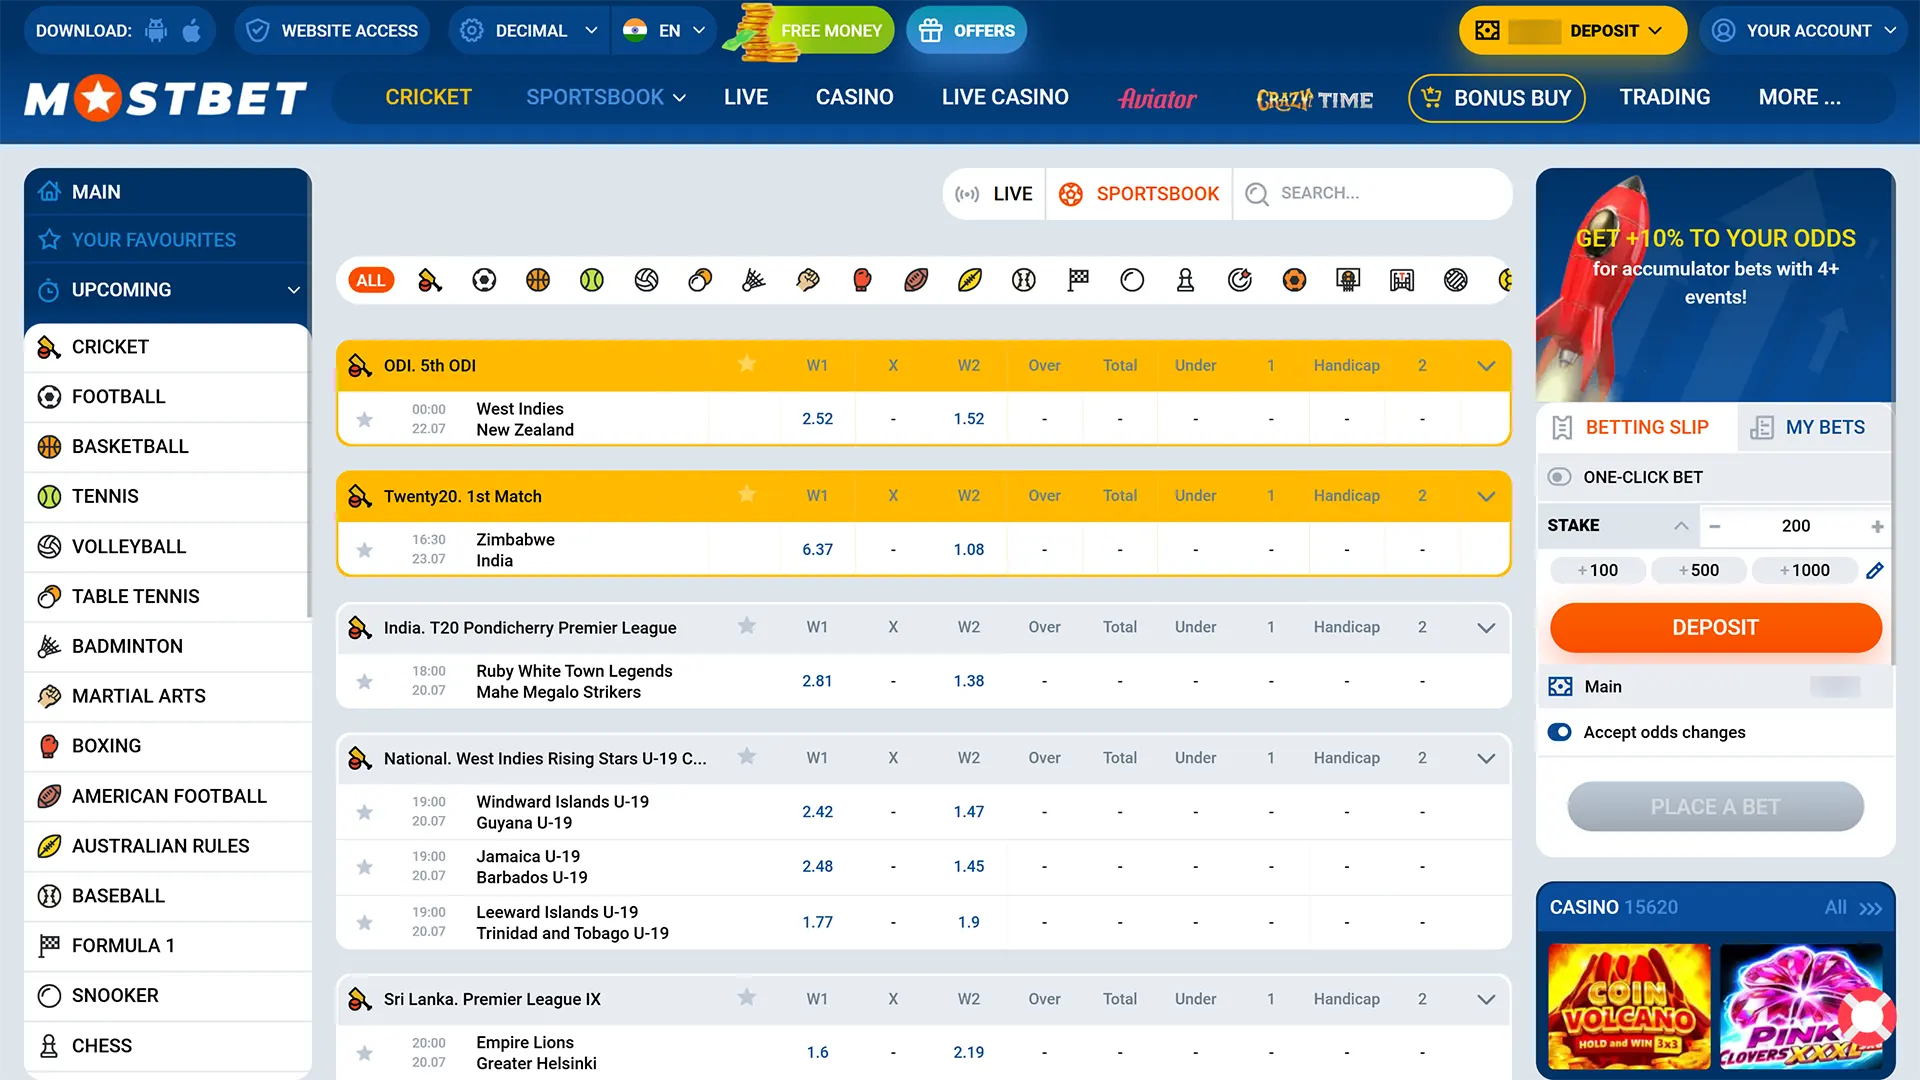This screenshot has width=1920, height=1080.
Task: Collapse the ODI 5th ODI league section
Action: [x=1486, y=366]
